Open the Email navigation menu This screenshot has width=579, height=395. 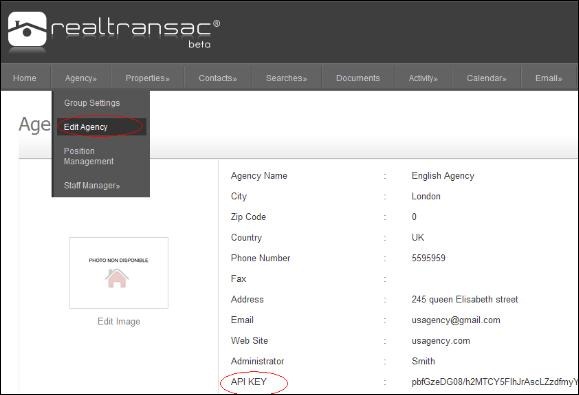(548, 78)
